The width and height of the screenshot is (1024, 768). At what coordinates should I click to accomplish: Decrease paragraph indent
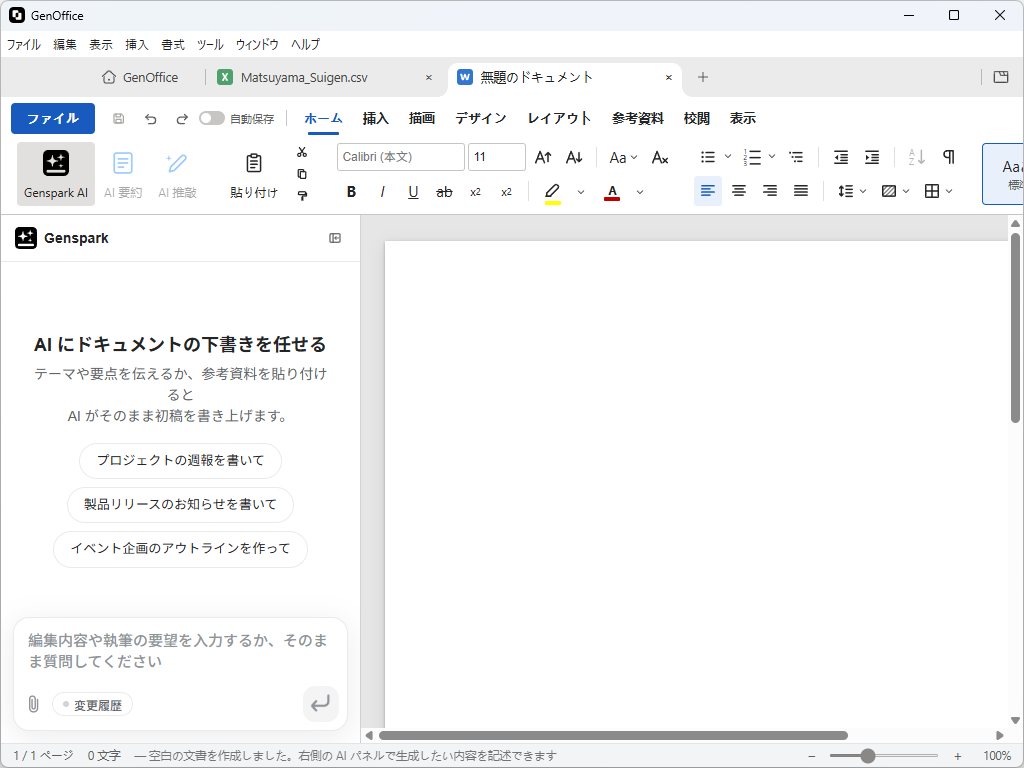pyautogui.click(x=841, y=157)
